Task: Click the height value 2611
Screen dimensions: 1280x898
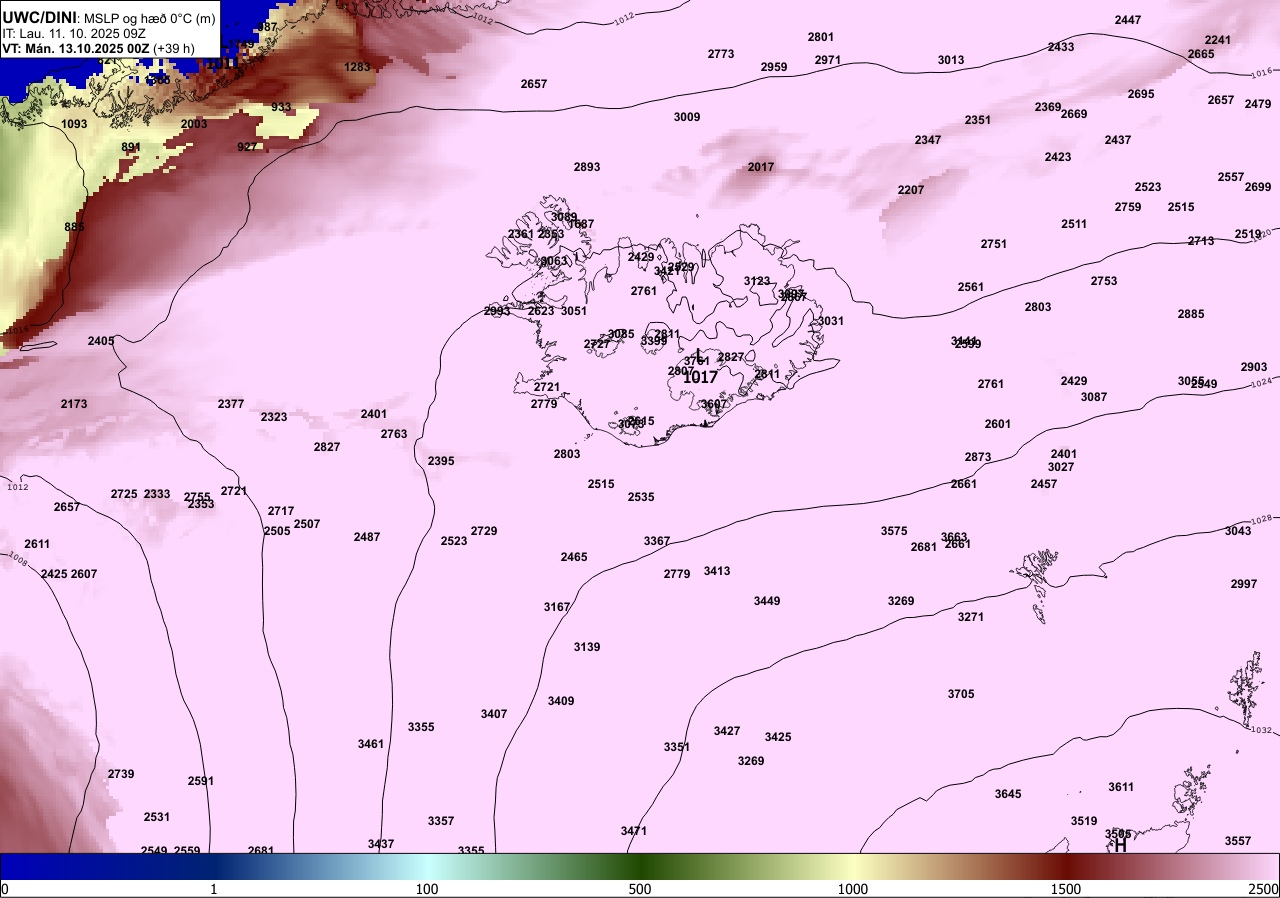Action: [37, 544]
